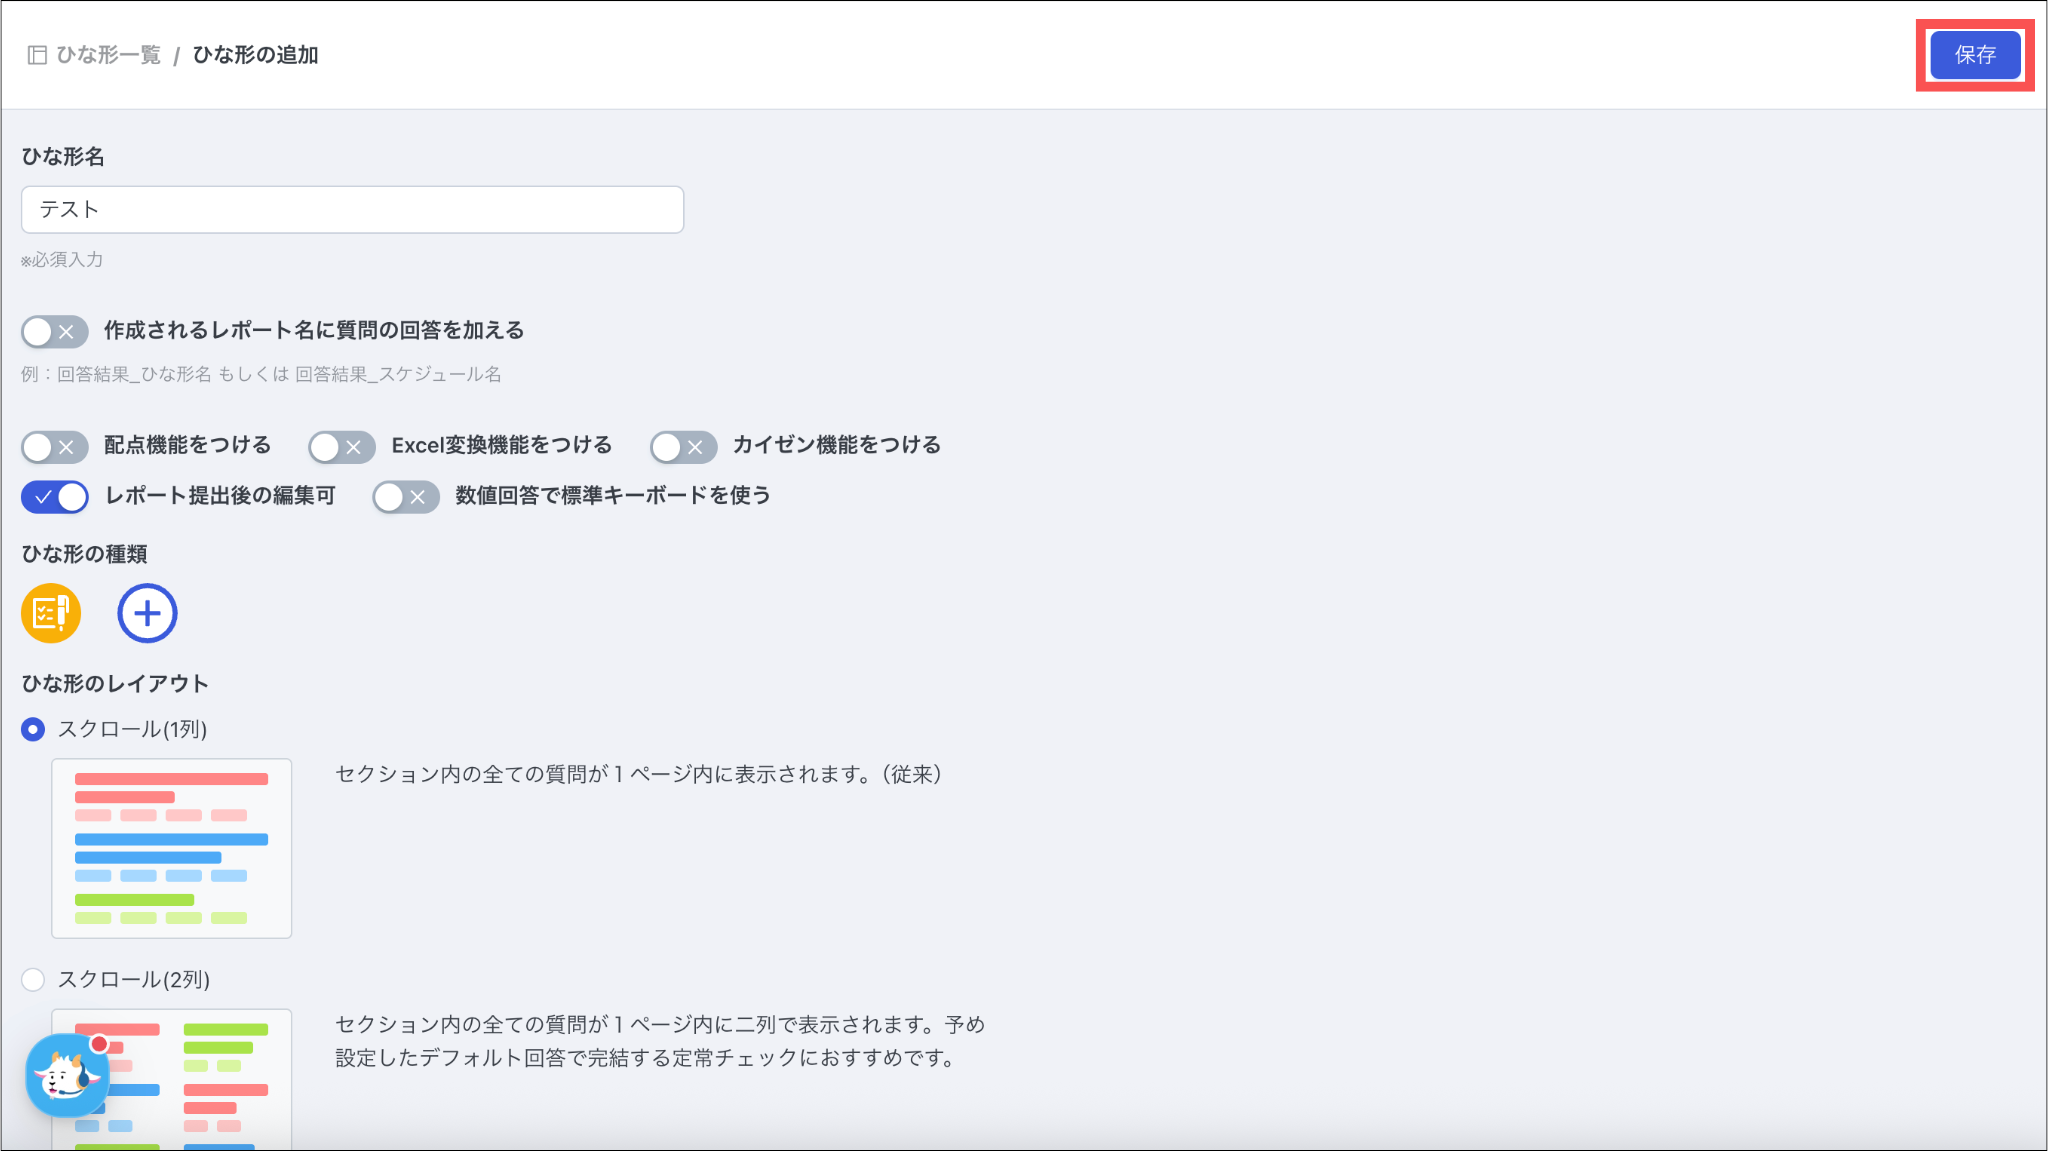Disable the レポート提出後の編集可 toggle

coord(55,497)
